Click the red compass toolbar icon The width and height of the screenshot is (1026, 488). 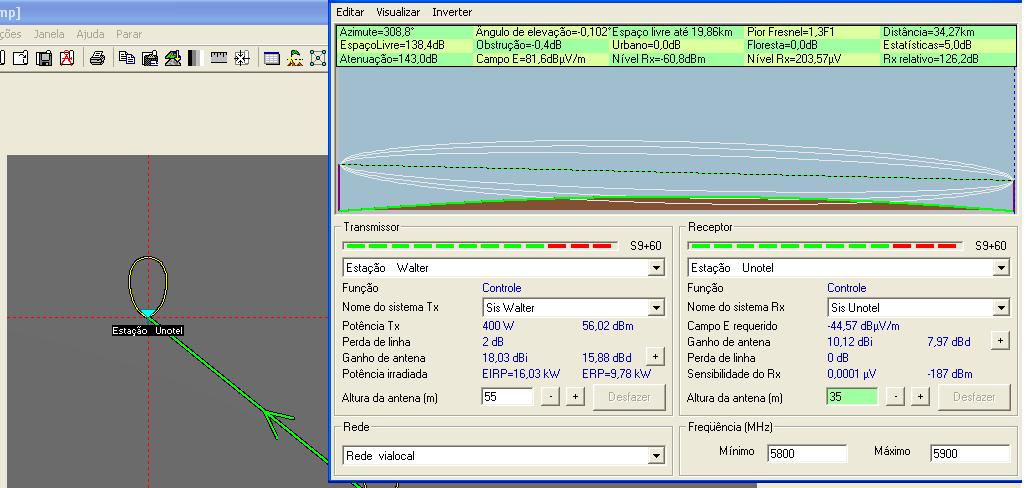(x=67, y=58)
